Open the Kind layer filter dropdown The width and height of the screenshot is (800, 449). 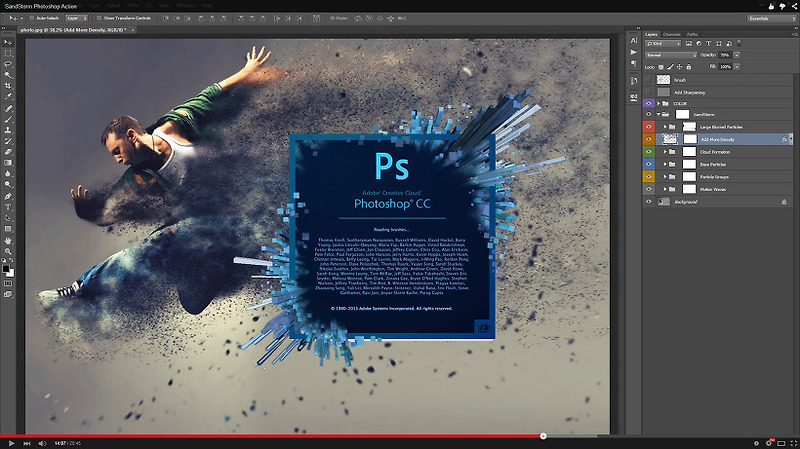[x=663, y=44]
